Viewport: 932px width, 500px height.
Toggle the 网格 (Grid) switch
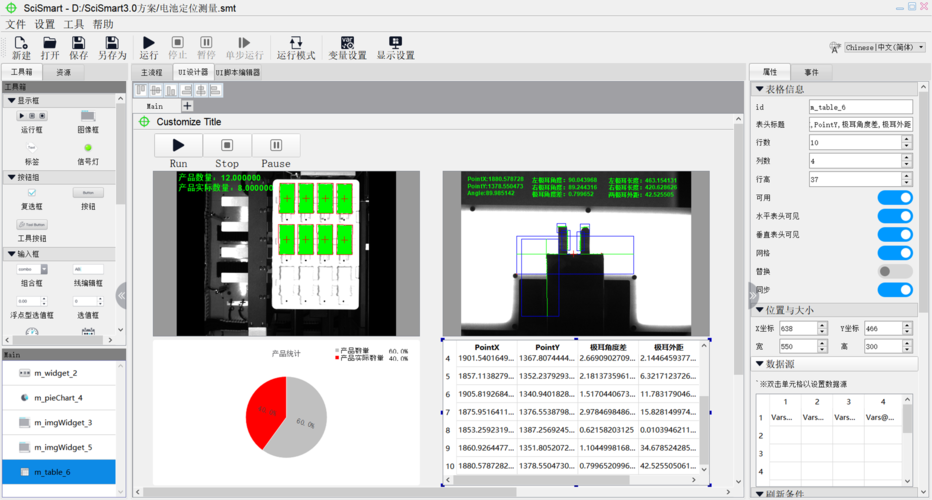(895, 253)
